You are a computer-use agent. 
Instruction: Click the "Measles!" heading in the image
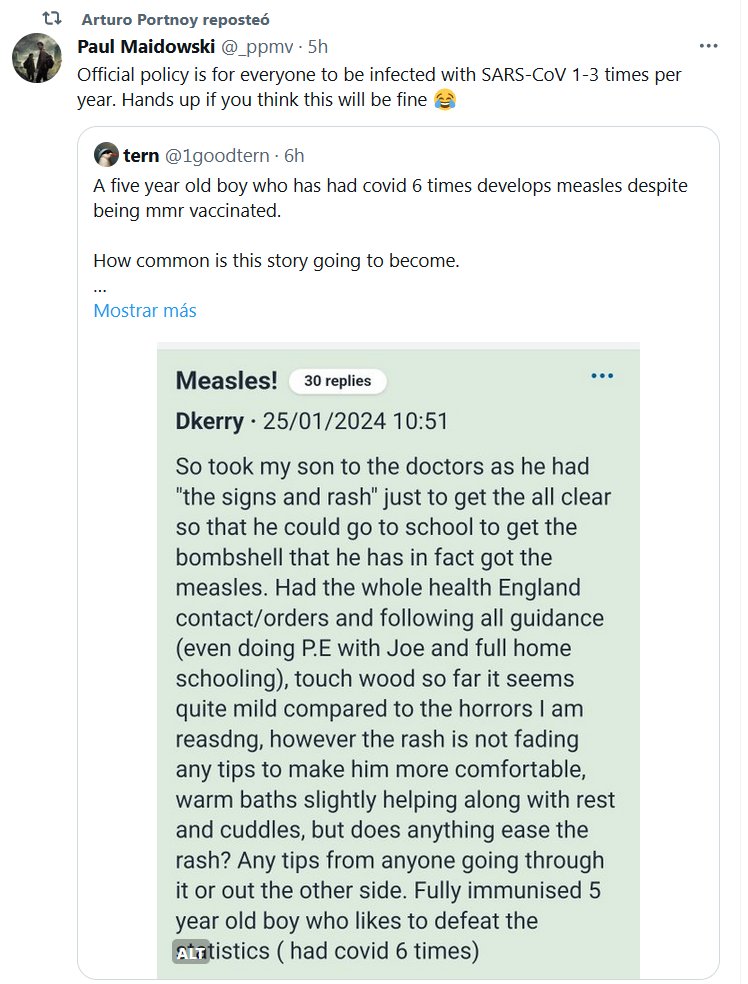[x=226, y=380]
